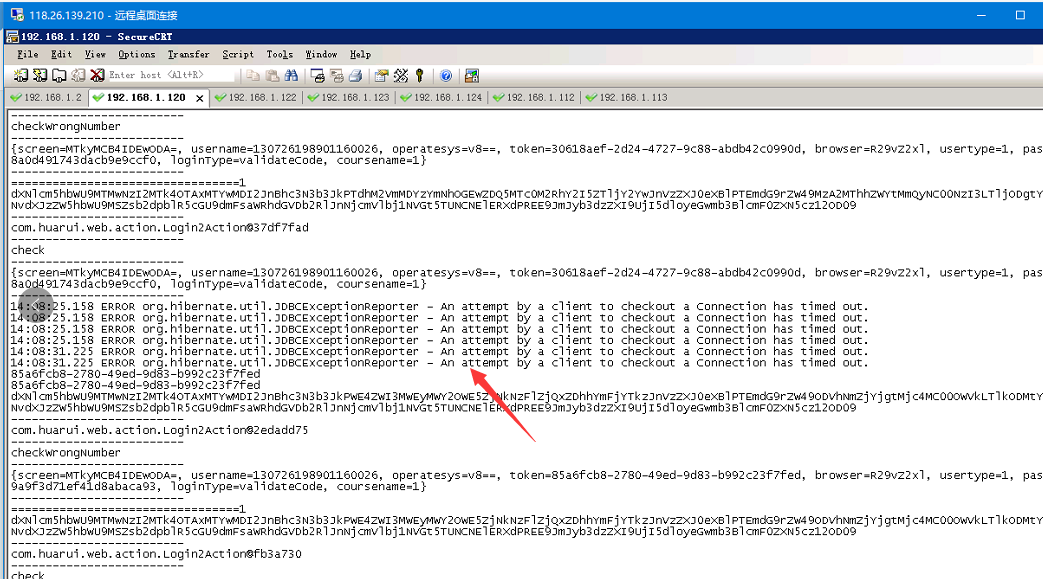The height and width of the screenshot is (579, 1043).
Task: Close the 192.168.1.120 tab
Action: (200, 98)
